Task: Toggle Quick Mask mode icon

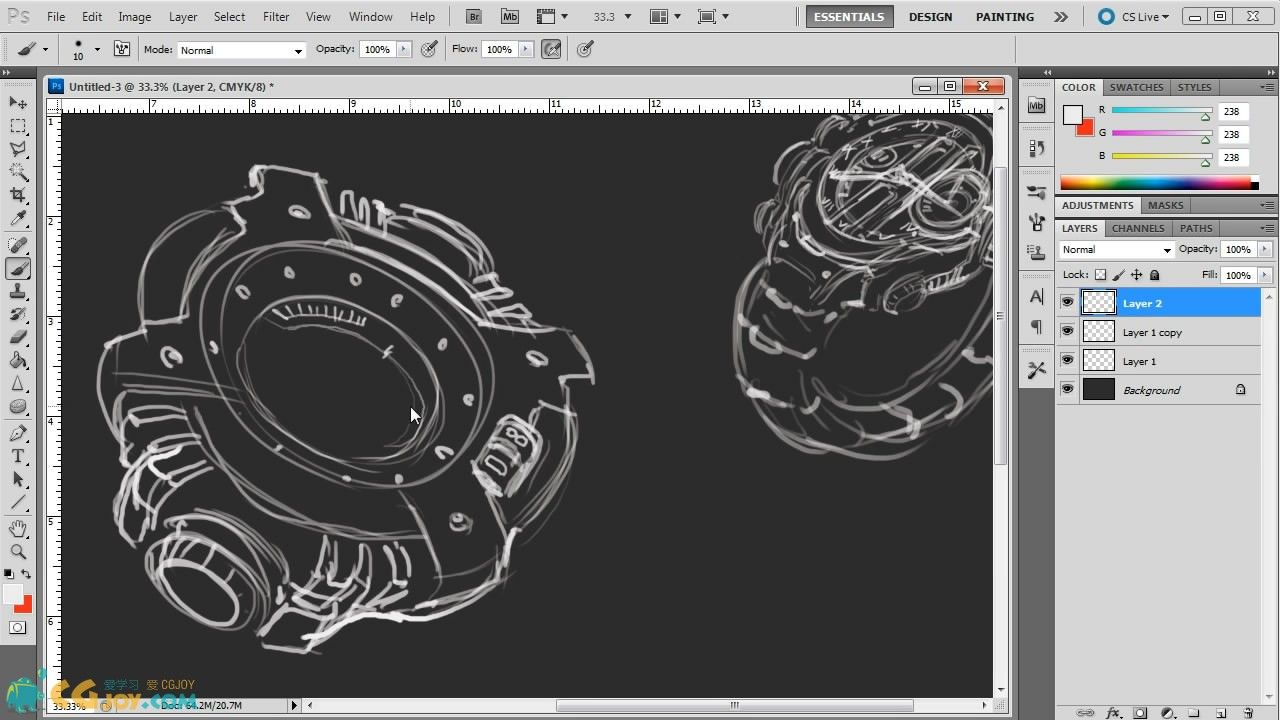Action: coord(18,627)
